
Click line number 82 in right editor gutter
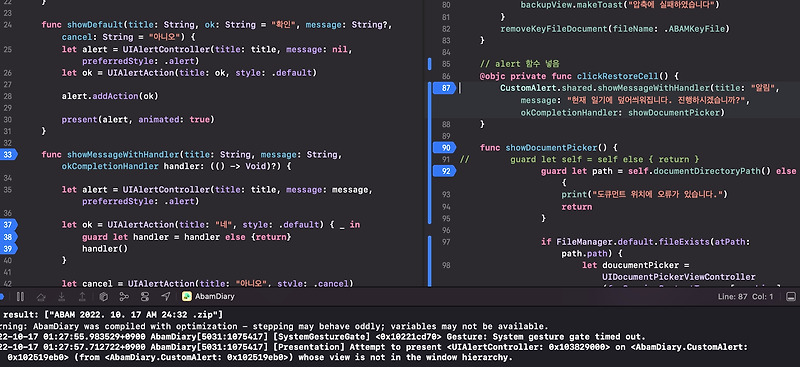click(x=446, y=29)
